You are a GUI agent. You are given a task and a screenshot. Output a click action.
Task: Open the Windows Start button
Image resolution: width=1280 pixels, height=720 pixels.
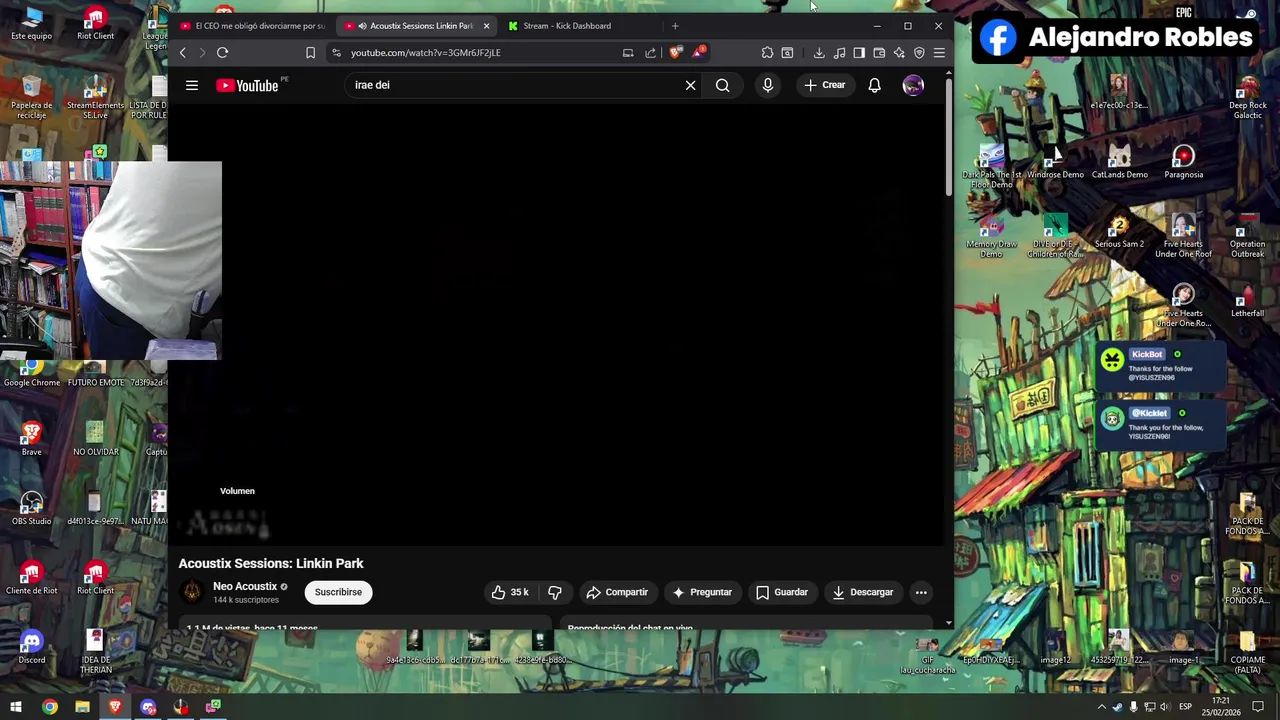point(15,707)
